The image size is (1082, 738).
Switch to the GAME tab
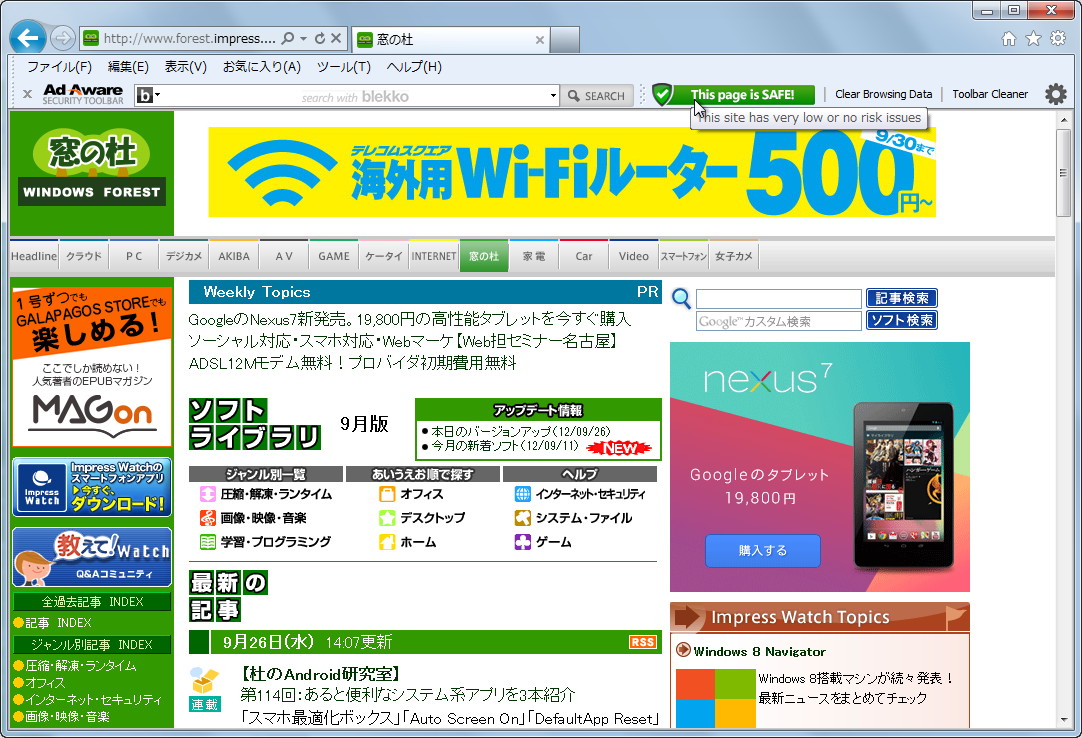pos(333,255)
